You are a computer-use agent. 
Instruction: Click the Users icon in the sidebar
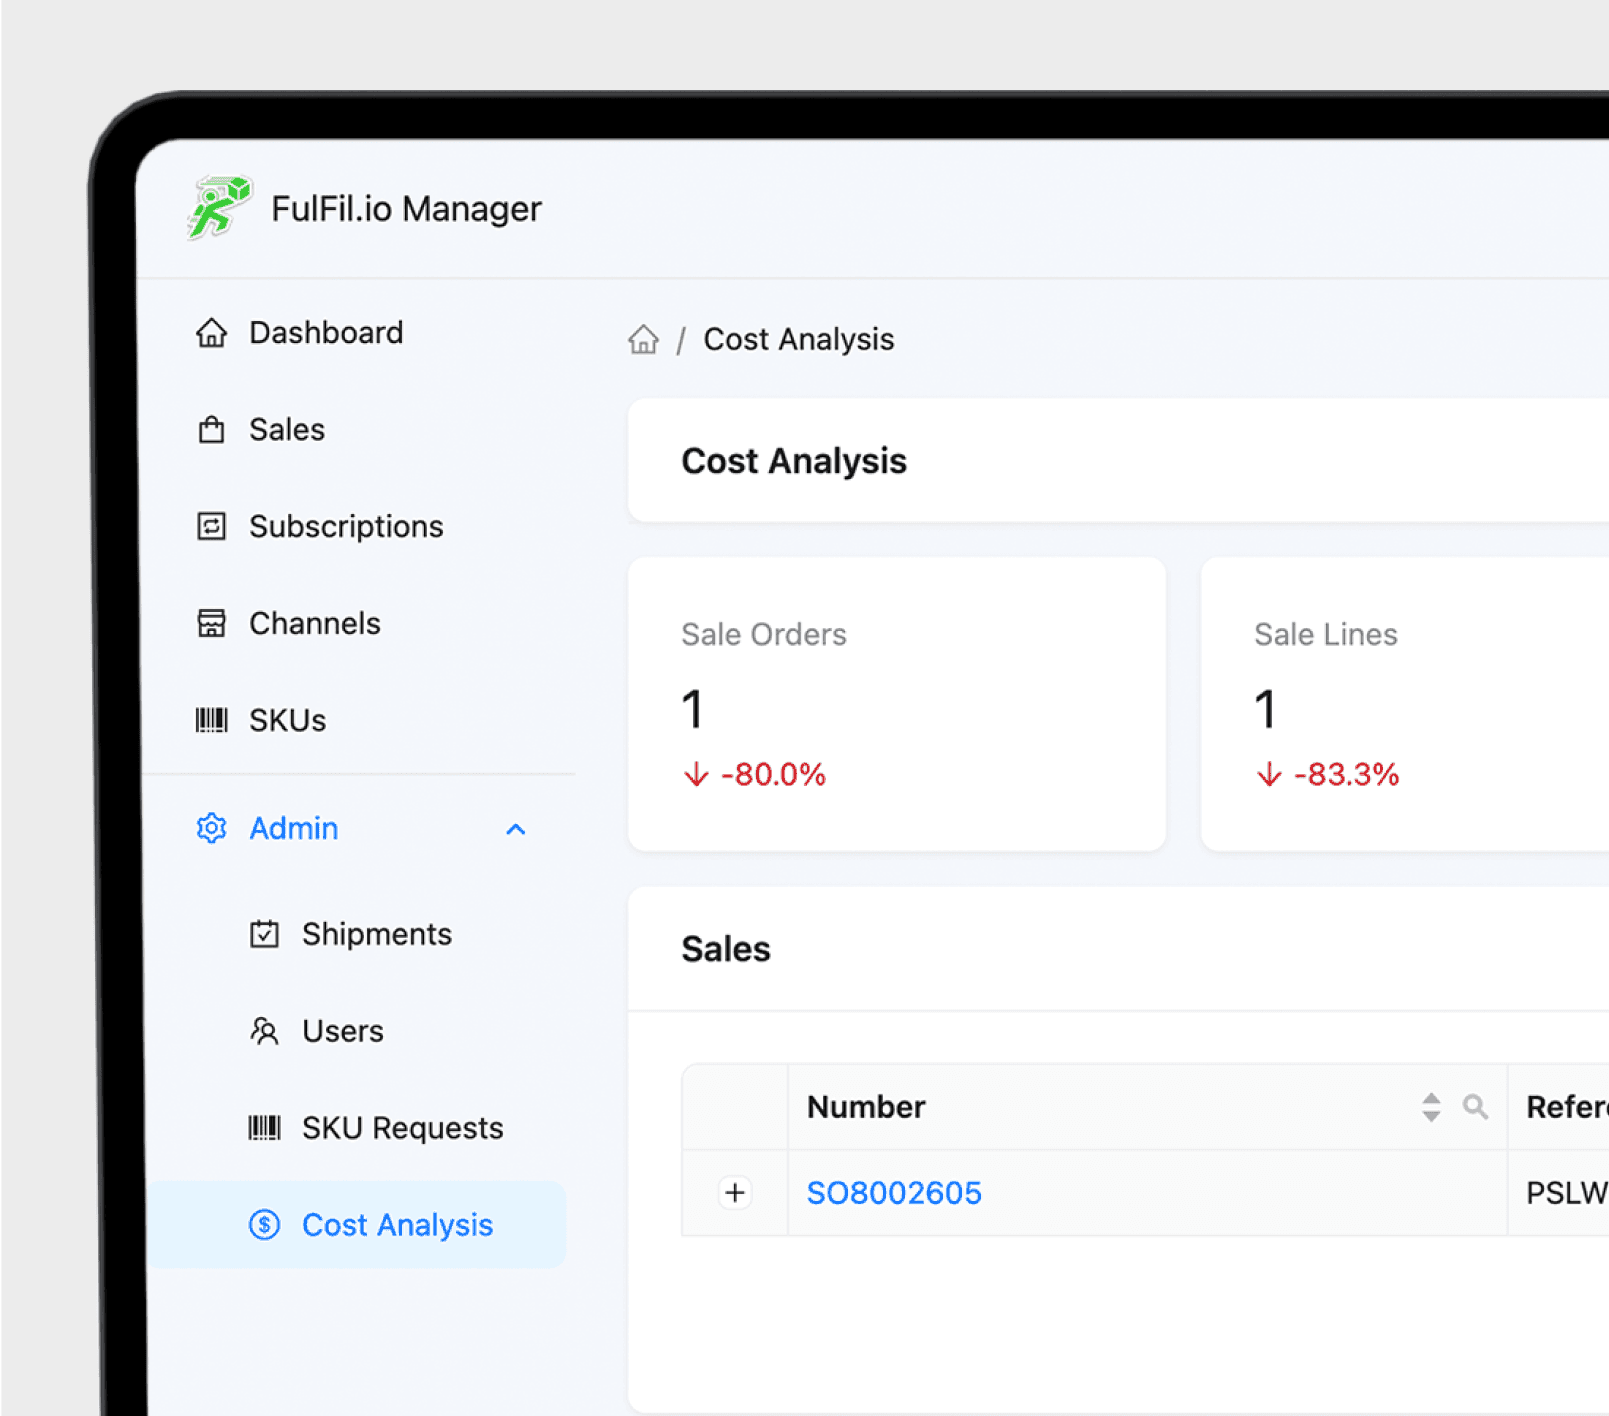coord(265,1030)
